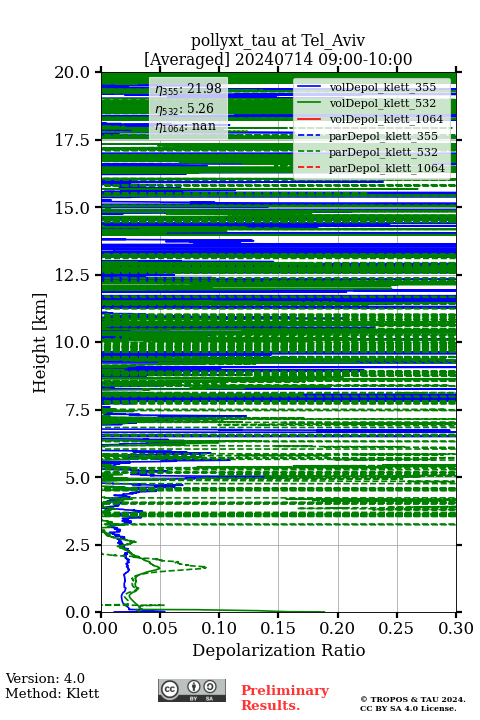Click the dashed red parDepol_klett_1064 legend line
This screenshot has width=480, height=720.
[x=309, y=168]
